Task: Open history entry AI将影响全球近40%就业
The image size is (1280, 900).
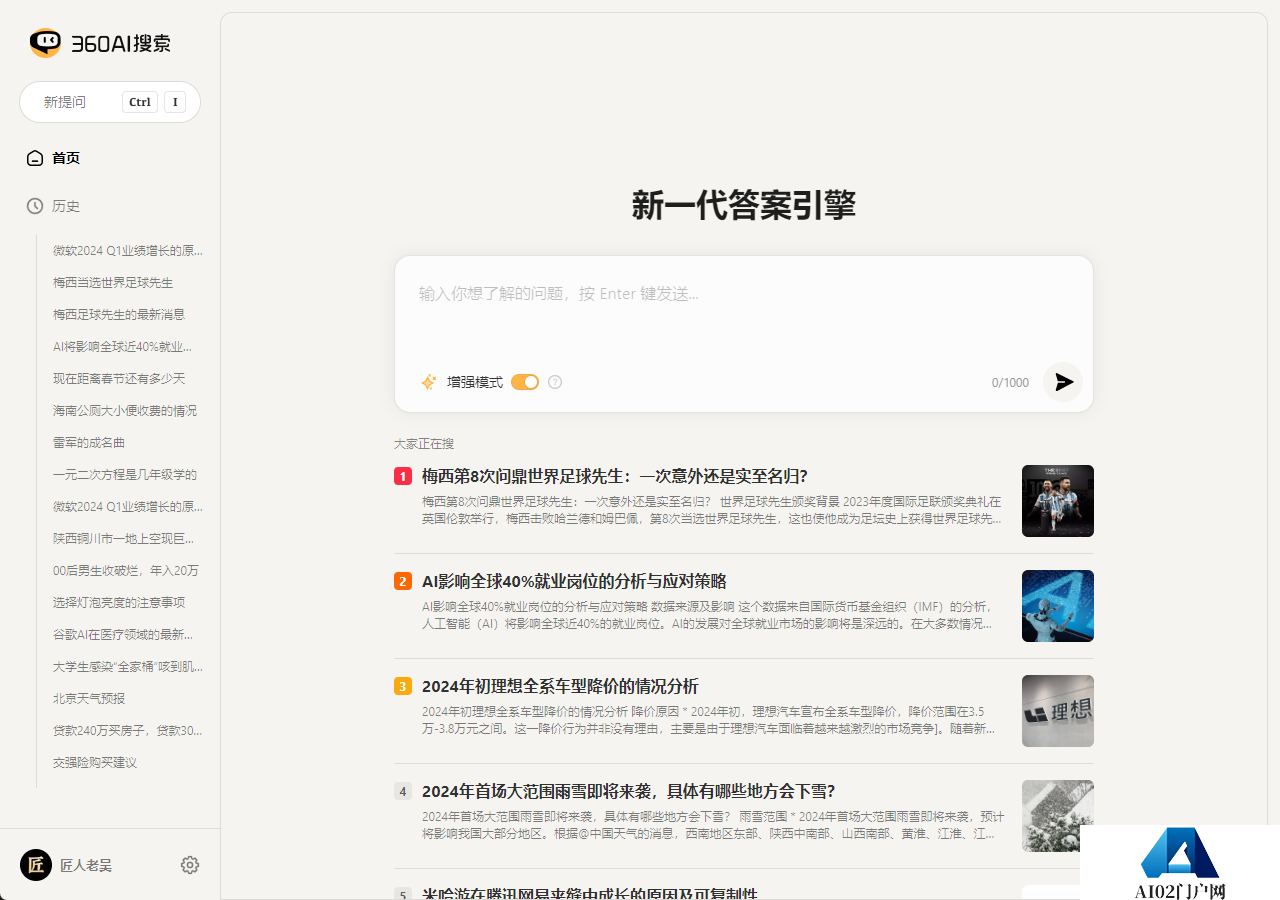Action: click(x=122, y=346)
